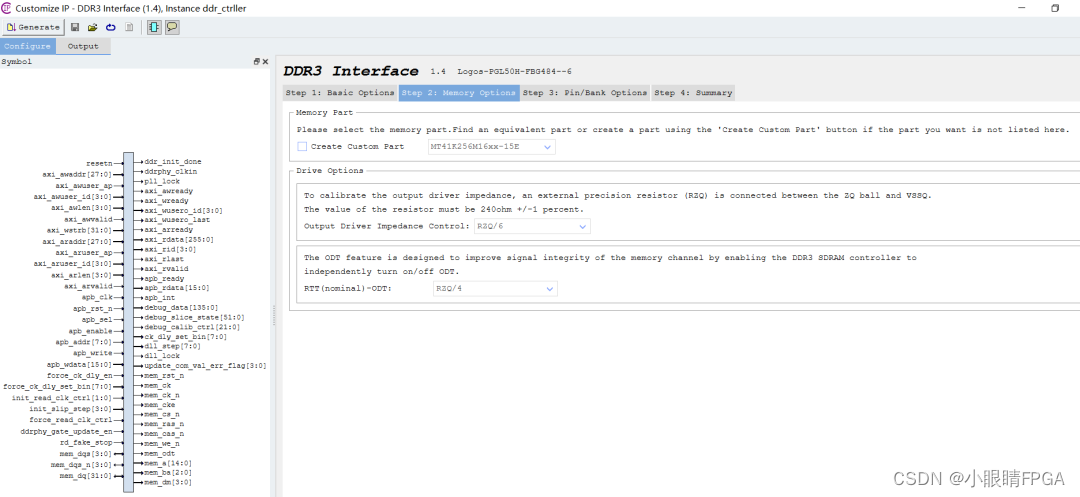
Task: Click the ddr controller symbol block body
Action: [128, 322]
